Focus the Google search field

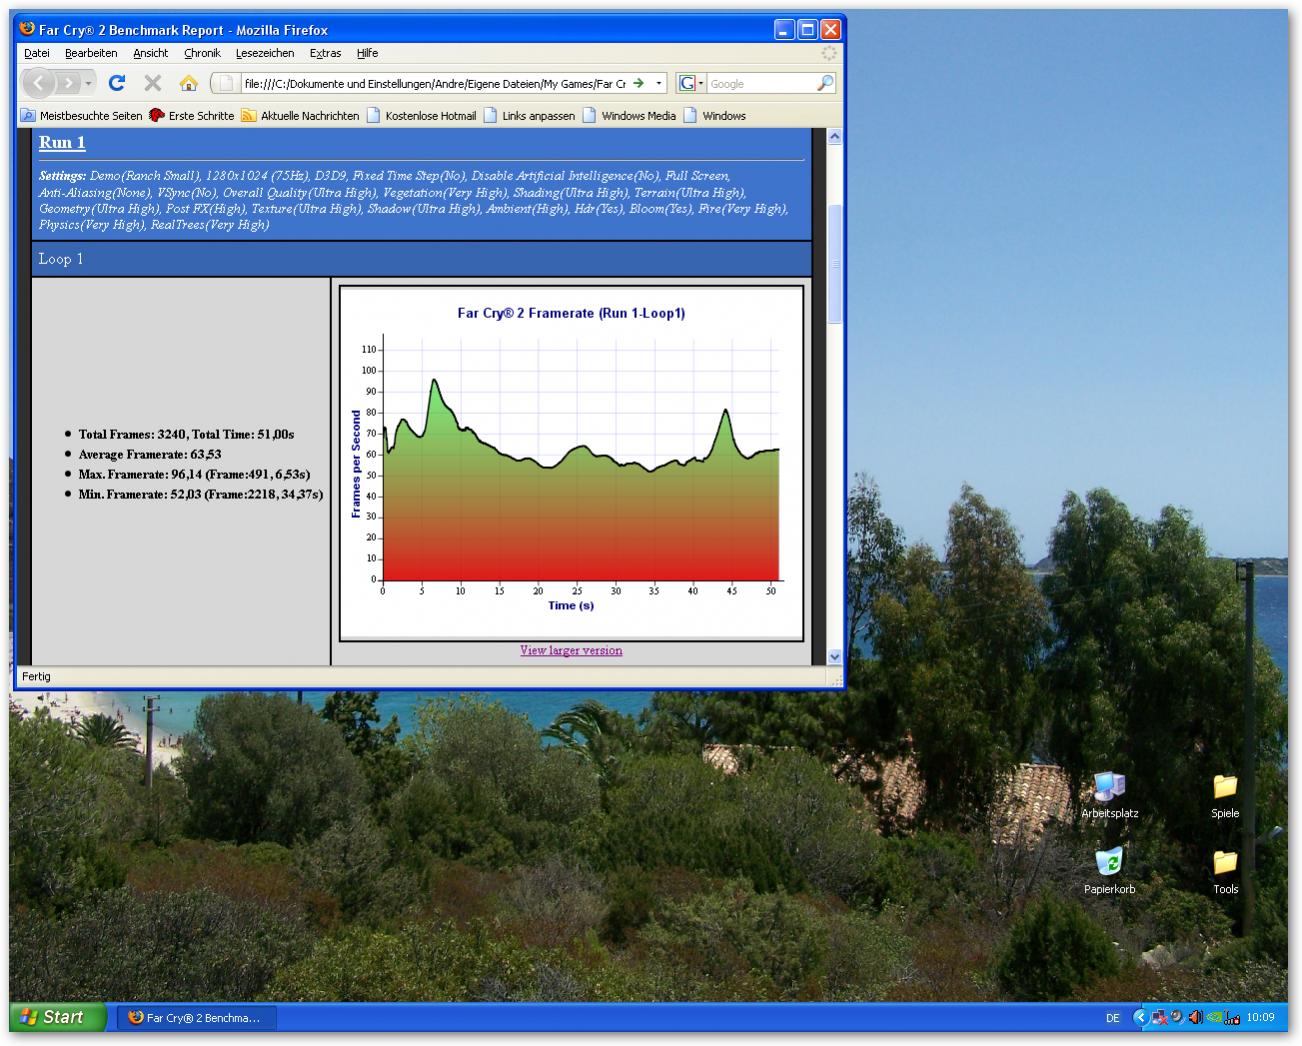(x=762, y=83)
